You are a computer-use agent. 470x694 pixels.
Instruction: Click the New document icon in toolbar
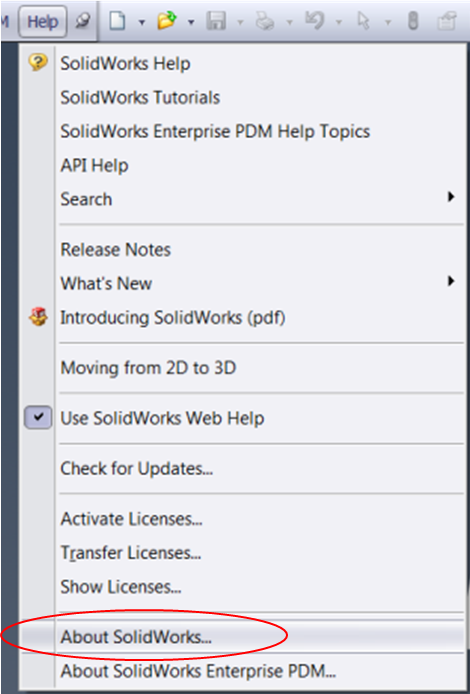(x=117, y=21)
